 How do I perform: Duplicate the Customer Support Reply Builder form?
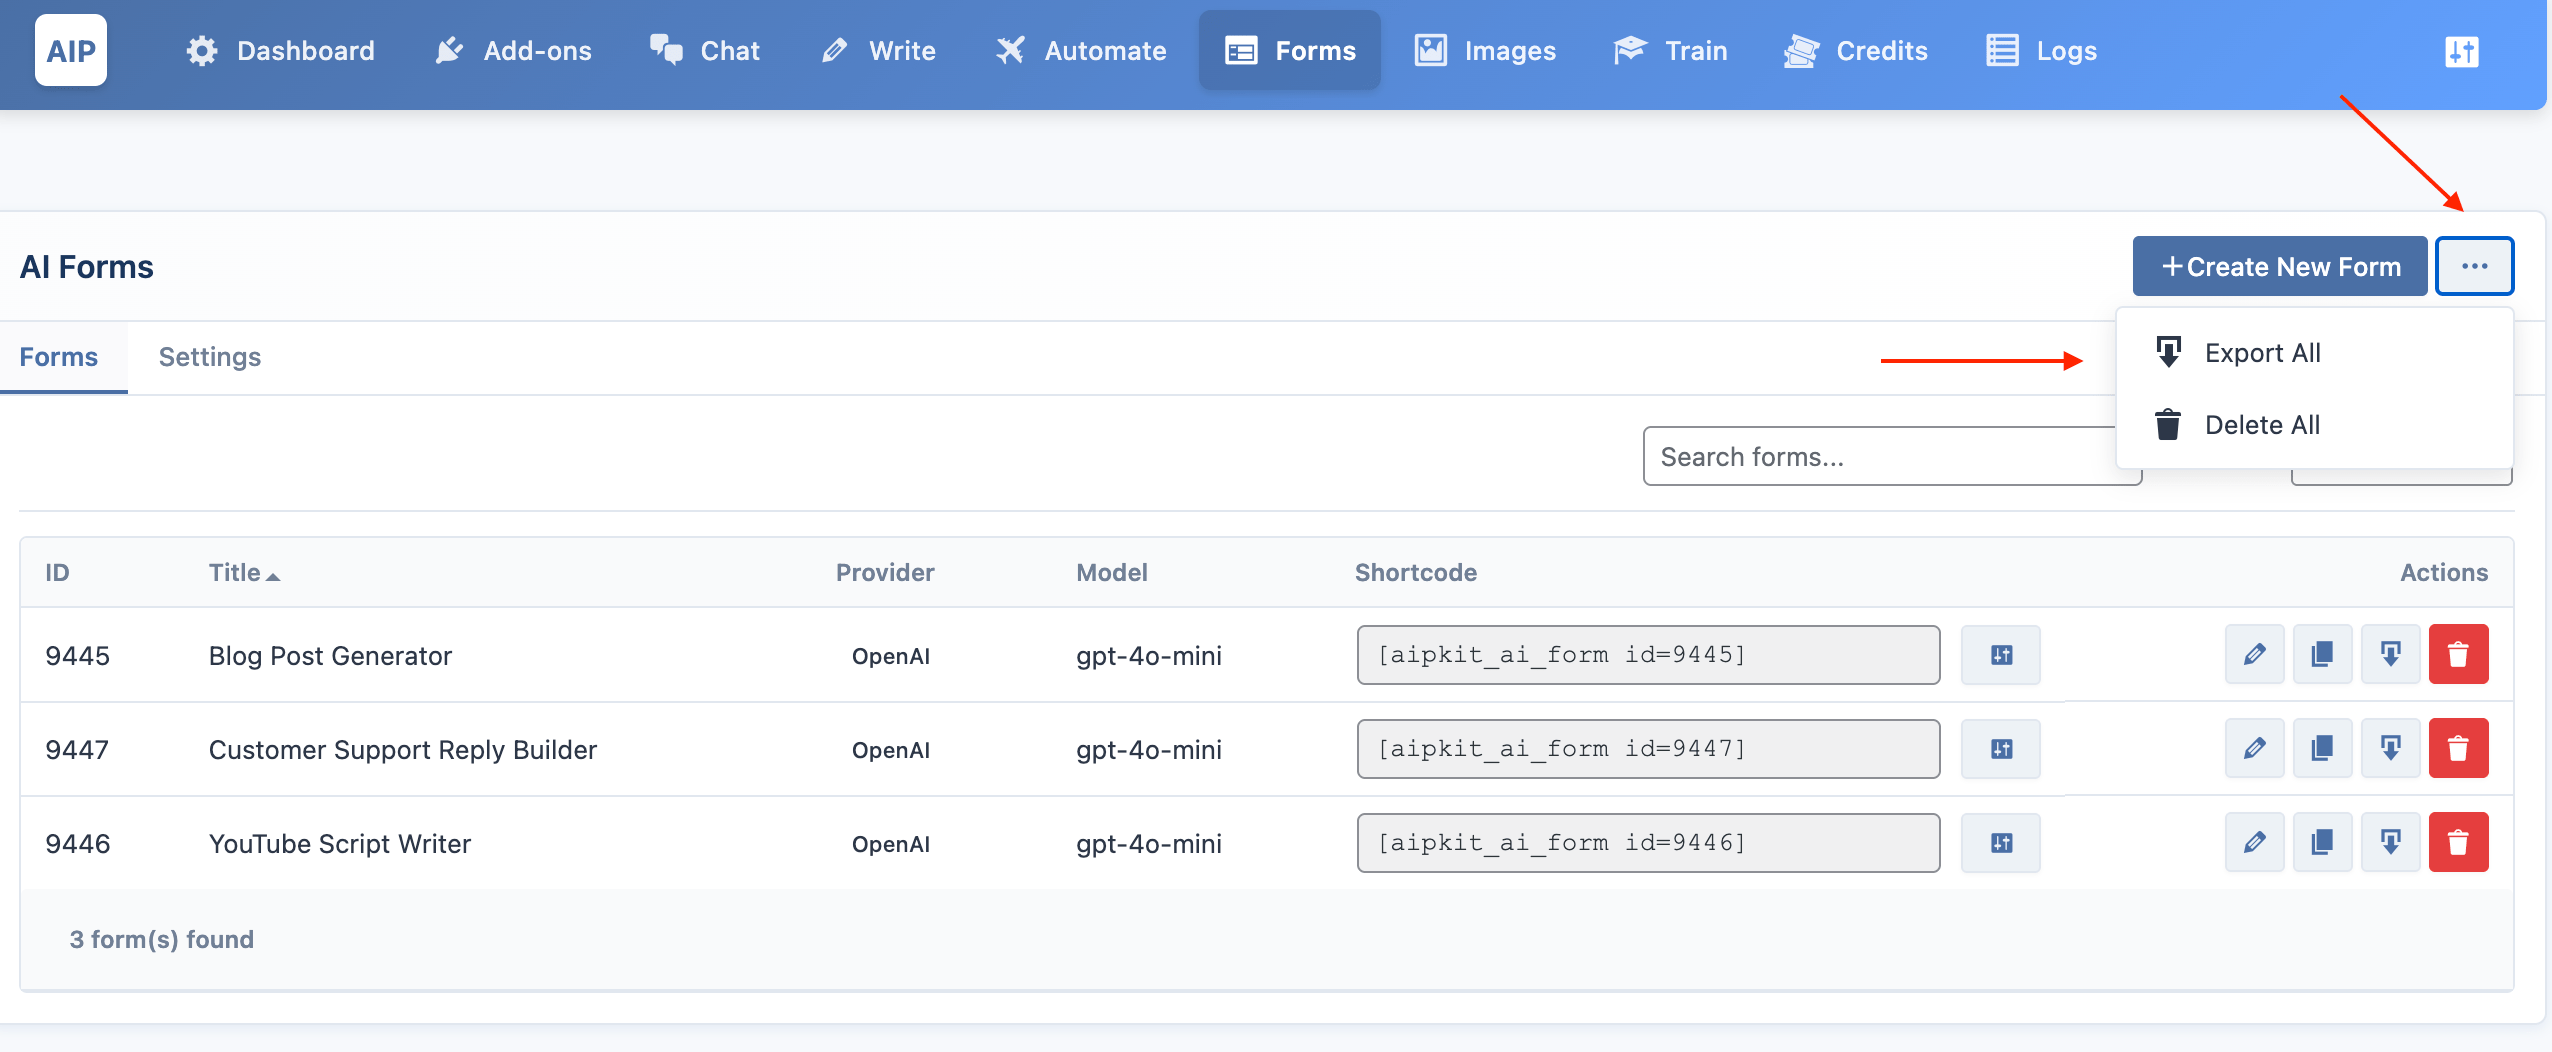[2322, 749]
